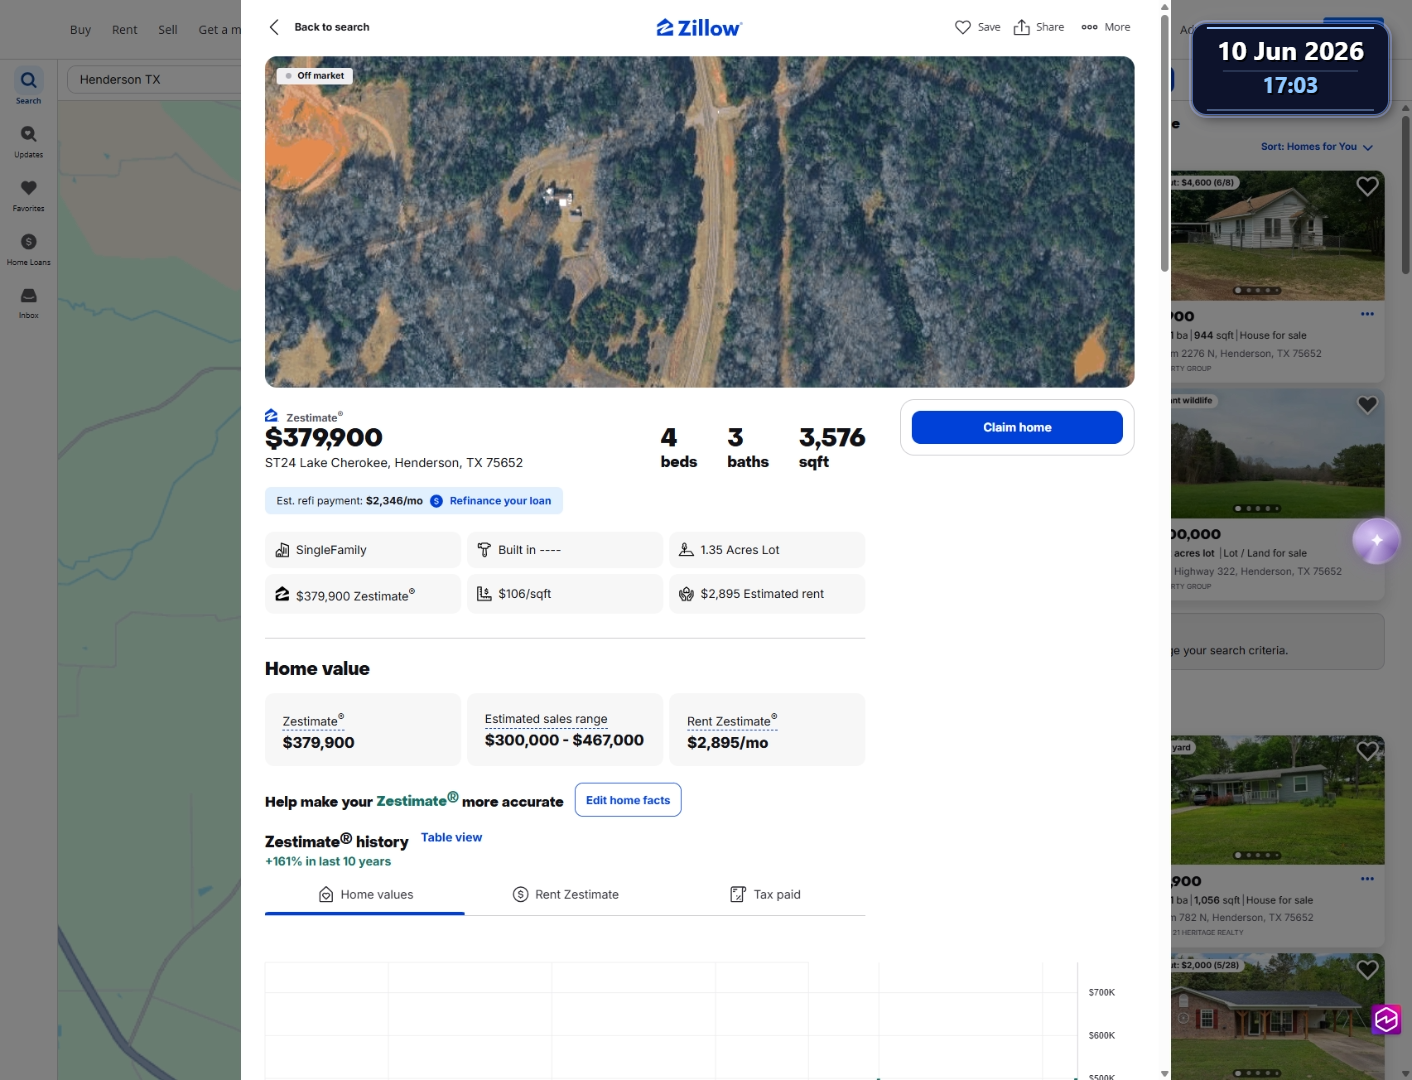Open the Sort: Homes for You dropdown

click(x=1316, y=147)
